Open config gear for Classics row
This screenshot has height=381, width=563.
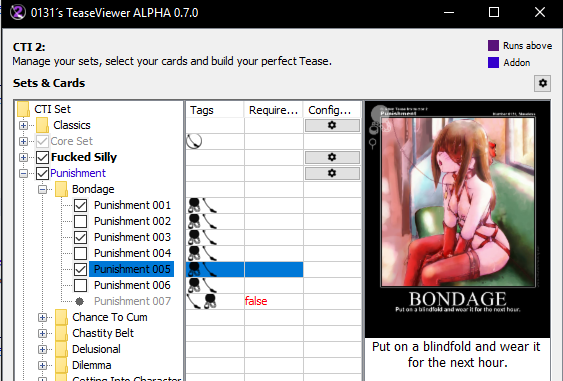pos(332,125)
